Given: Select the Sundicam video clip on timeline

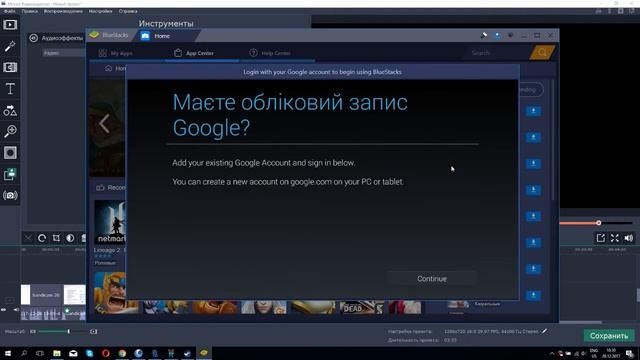Looking at the screenshot, I should 41,295.
